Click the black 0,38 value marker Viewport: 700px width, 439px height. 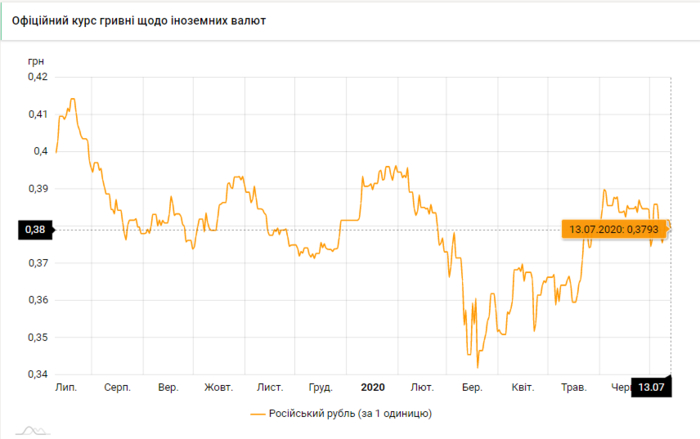(x=32, y=230)
